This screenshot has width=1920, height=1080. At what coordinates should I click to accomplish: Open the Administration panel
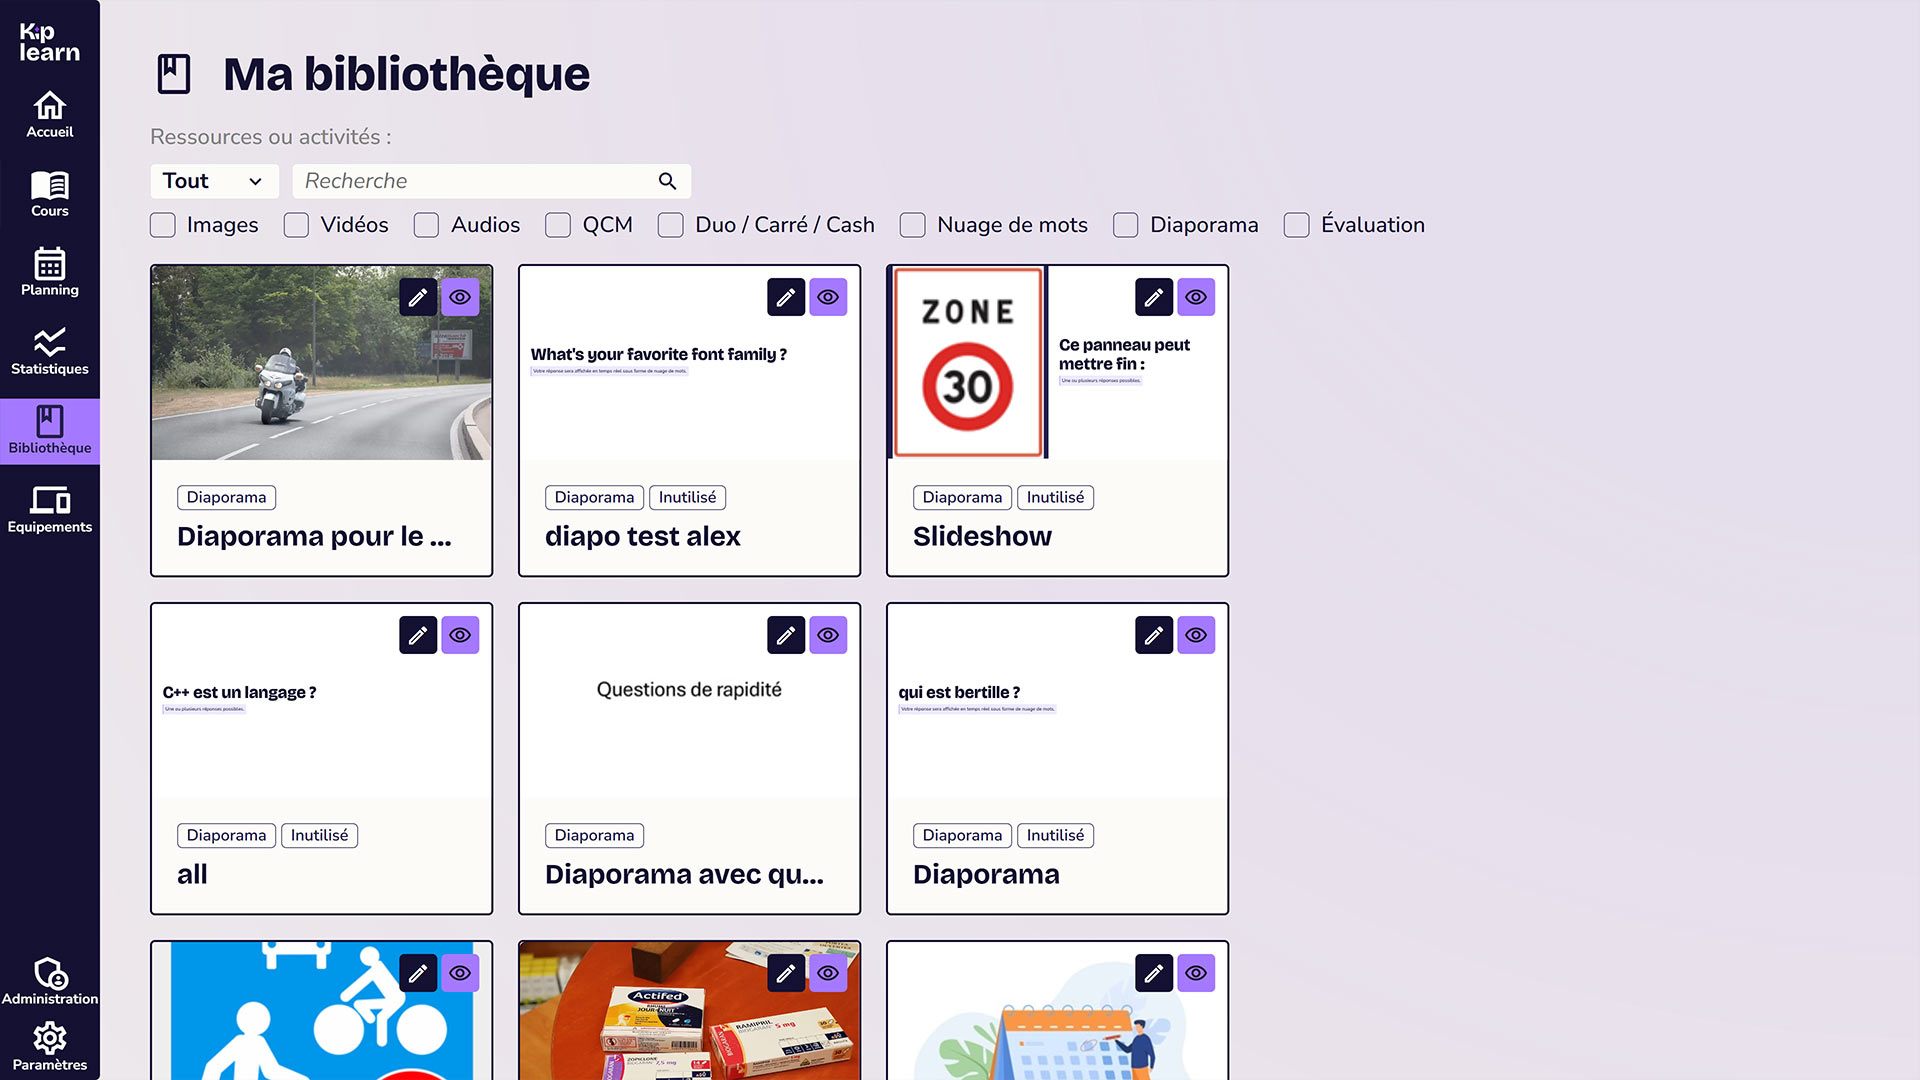[x=50, y=981]
